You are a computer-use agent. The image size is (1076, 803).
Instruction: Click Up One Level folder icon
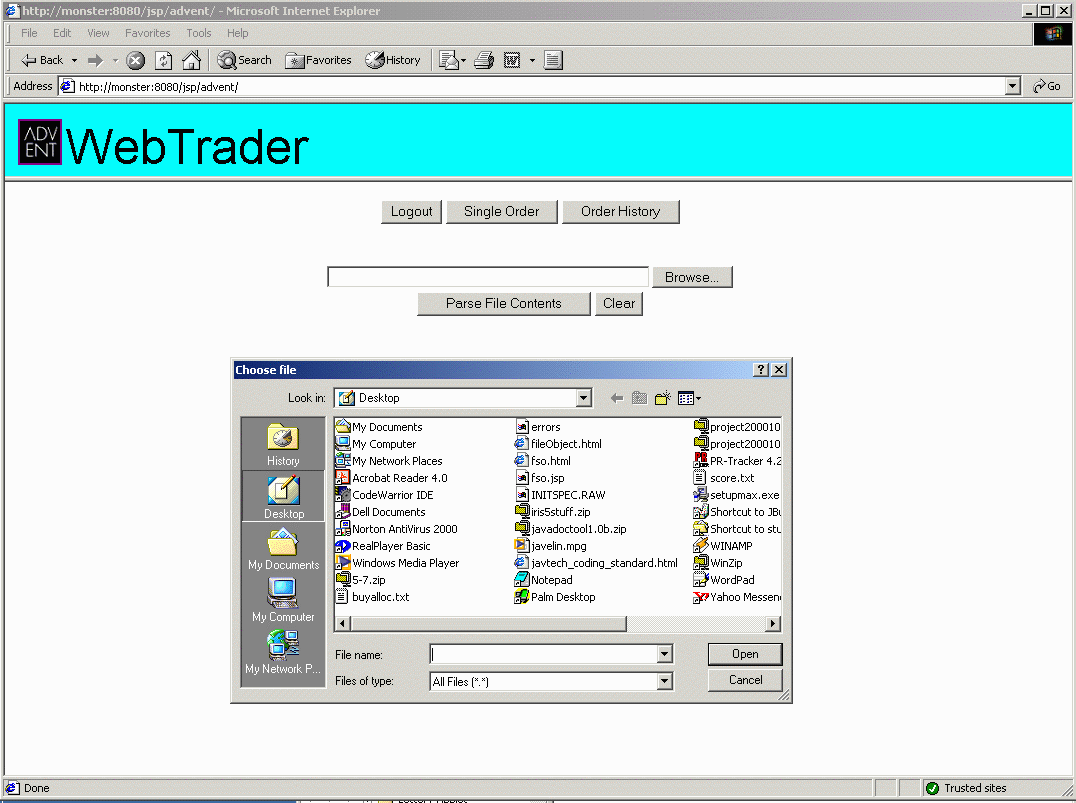(639, 398)
